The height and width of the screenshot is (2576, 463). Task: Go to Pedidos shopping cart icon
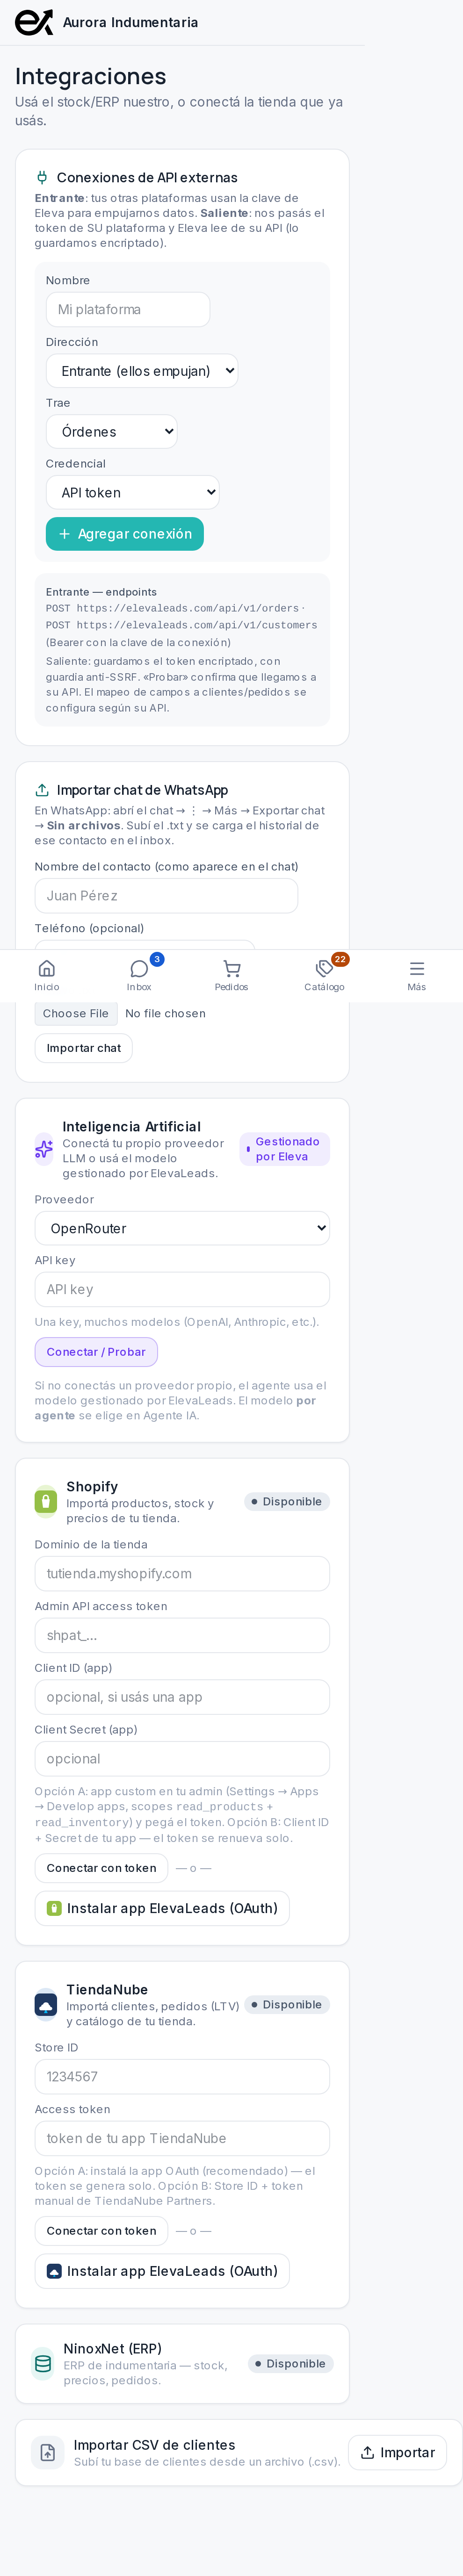pyautogui.click(x=231, y=968)
